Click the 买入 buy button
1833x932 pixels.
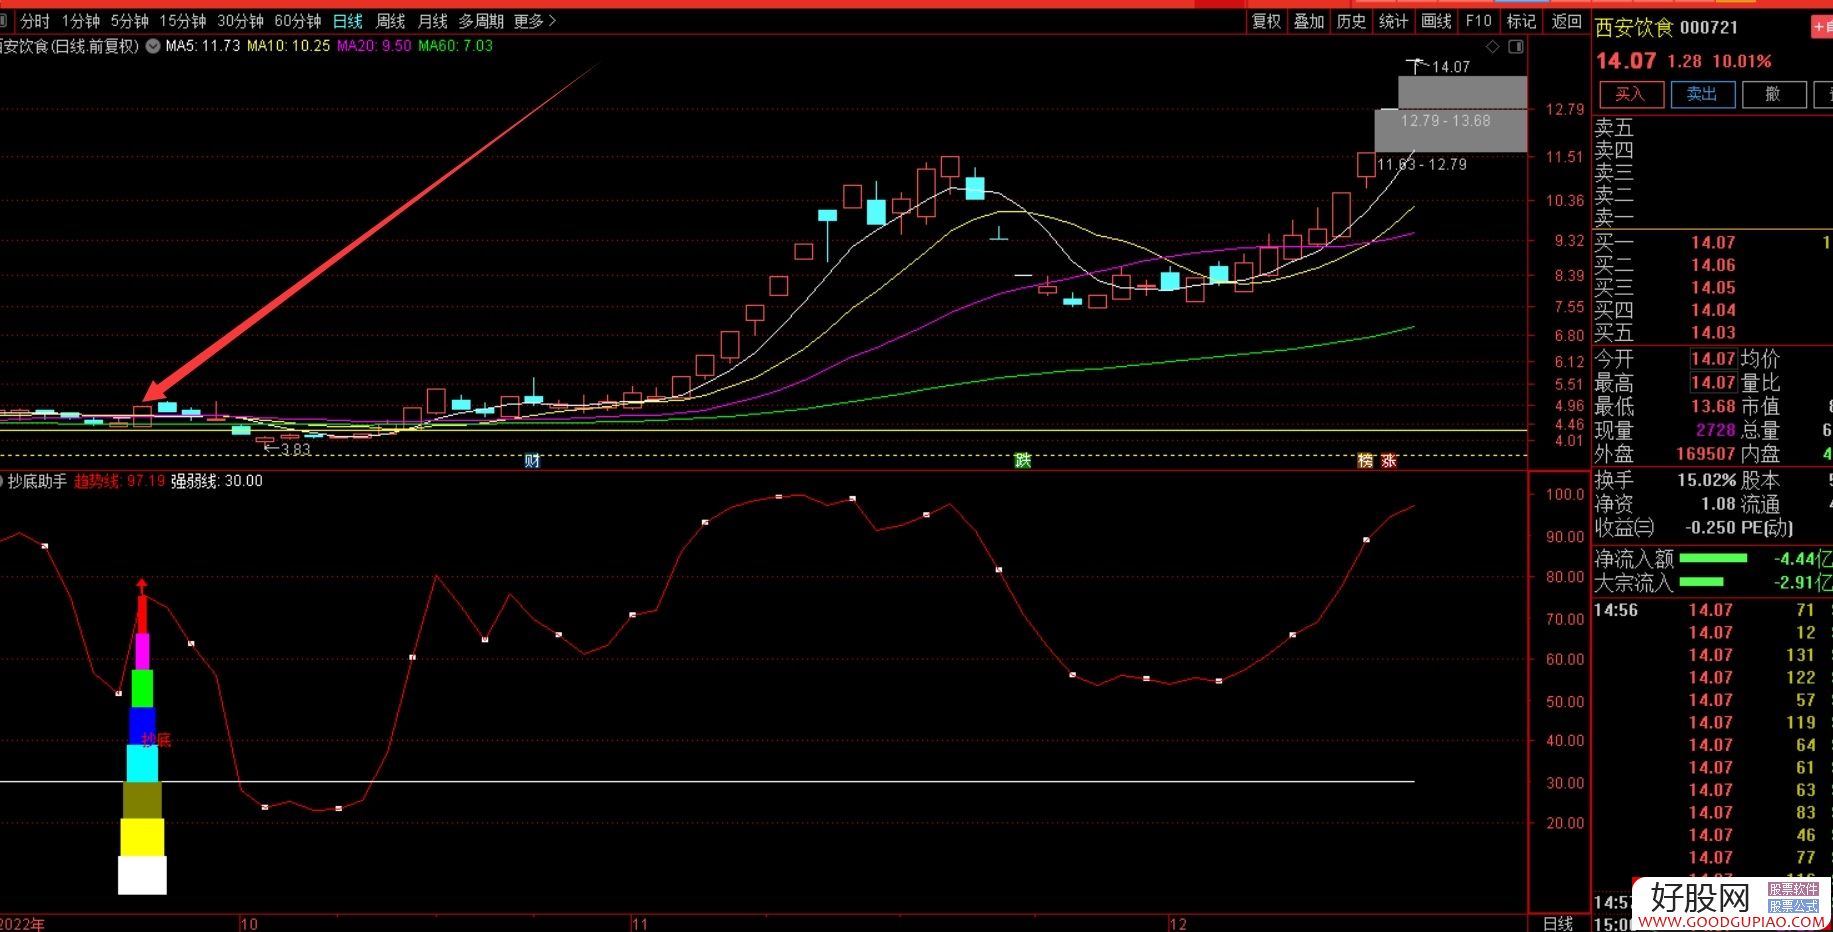pyautogui.click(x=1630, y=94)
